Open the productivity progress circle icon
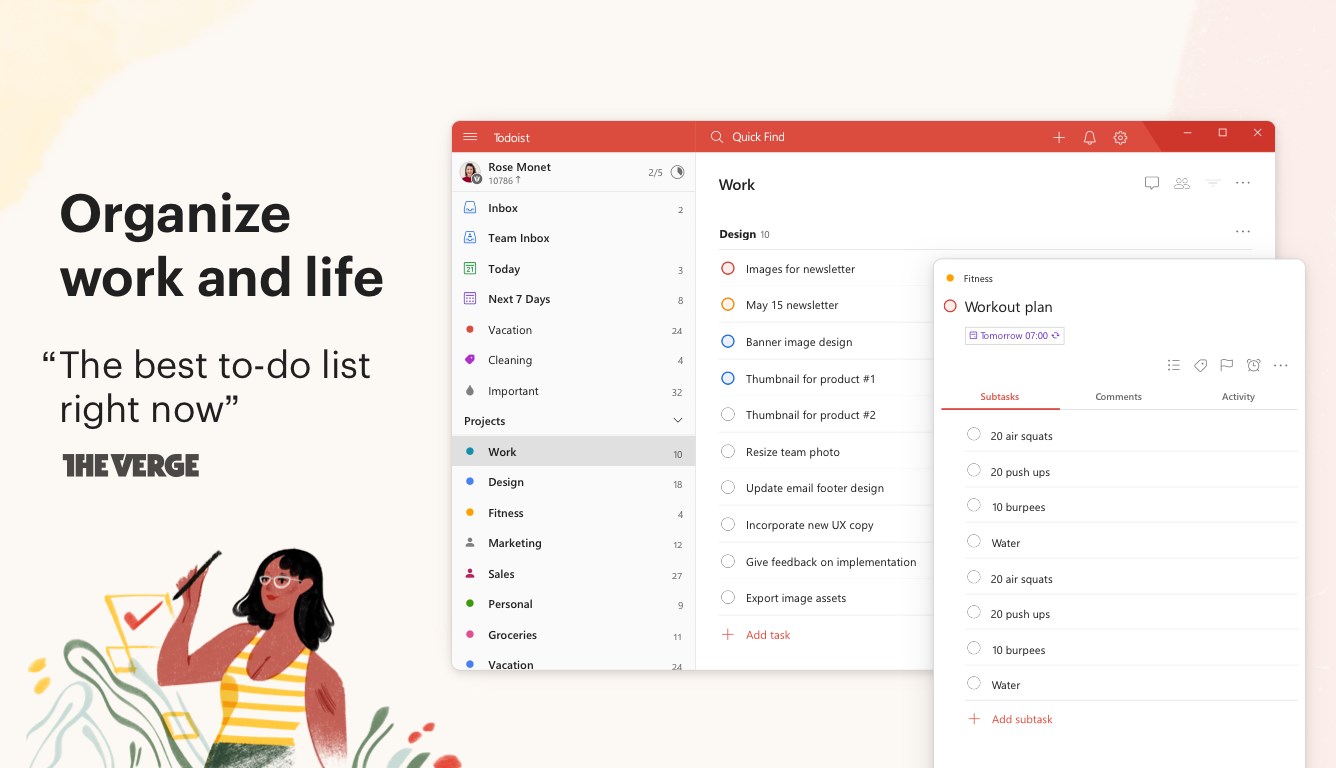This screenshot has height=768, width=1336. (x=677, y=172)
